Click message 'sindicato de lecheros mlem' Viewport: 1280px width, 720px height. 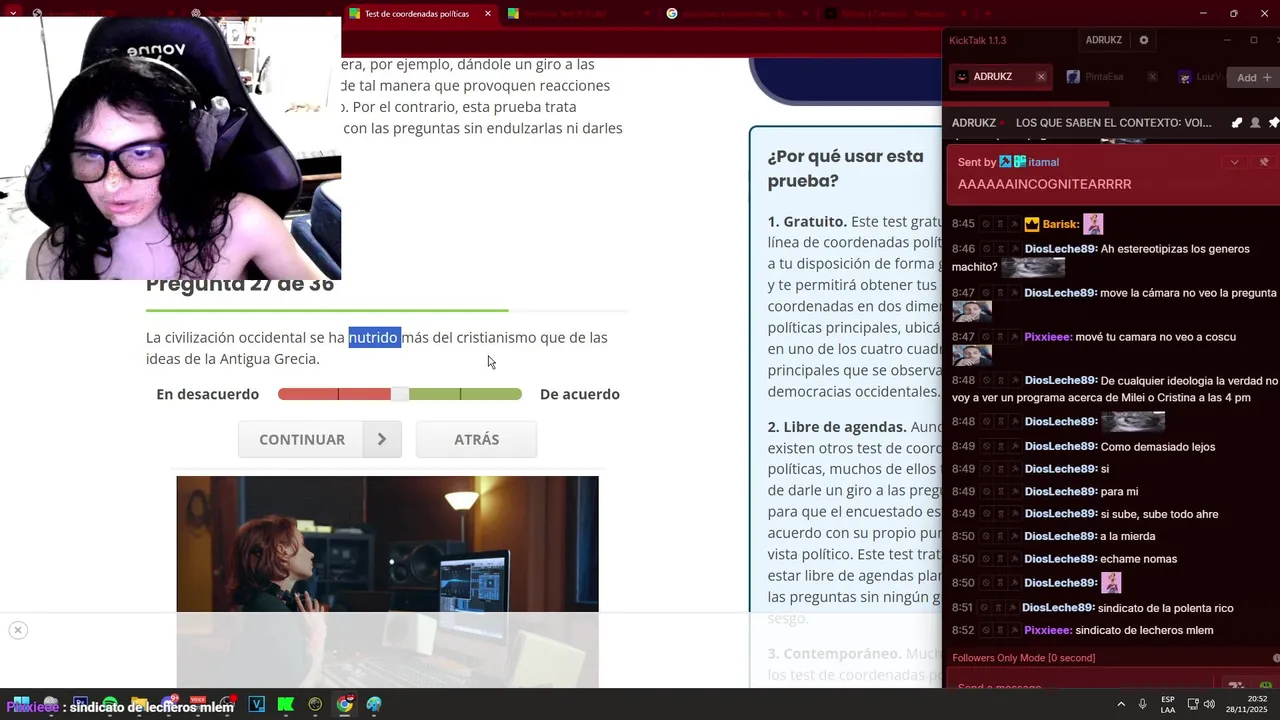pos(1144,630)
